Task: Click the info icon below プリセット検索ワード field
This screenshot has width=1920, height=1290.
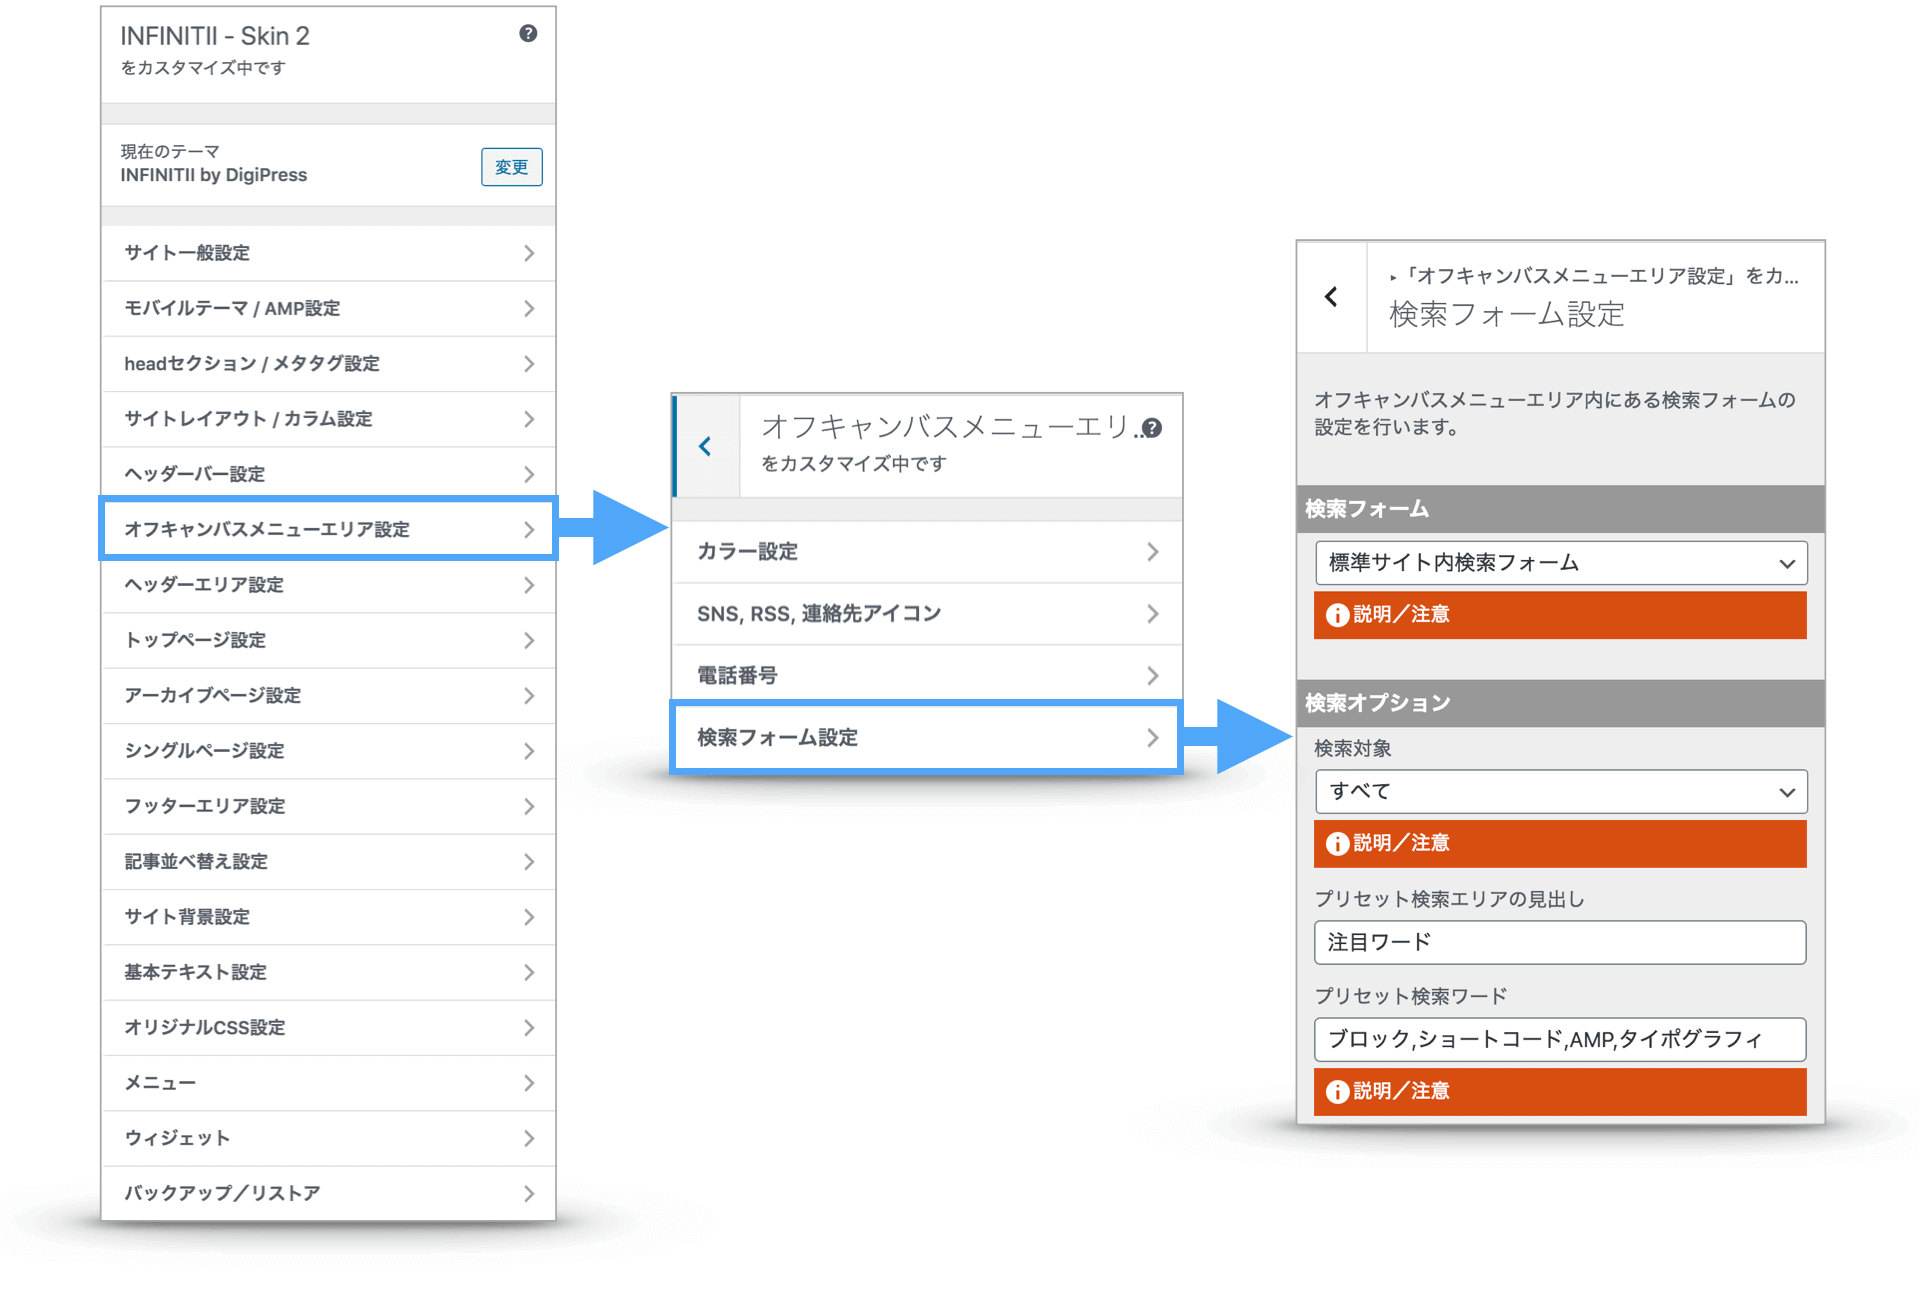Action: point(1337,1092)
